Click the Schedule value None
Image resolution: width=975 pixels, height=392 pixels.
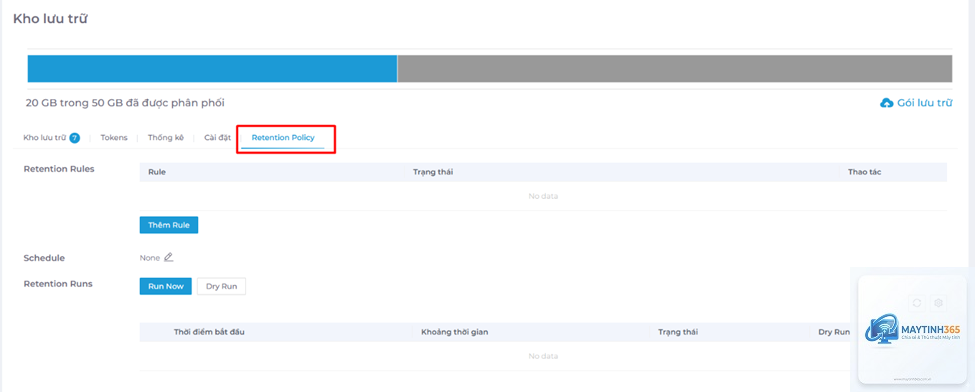[x=149, y=258]
